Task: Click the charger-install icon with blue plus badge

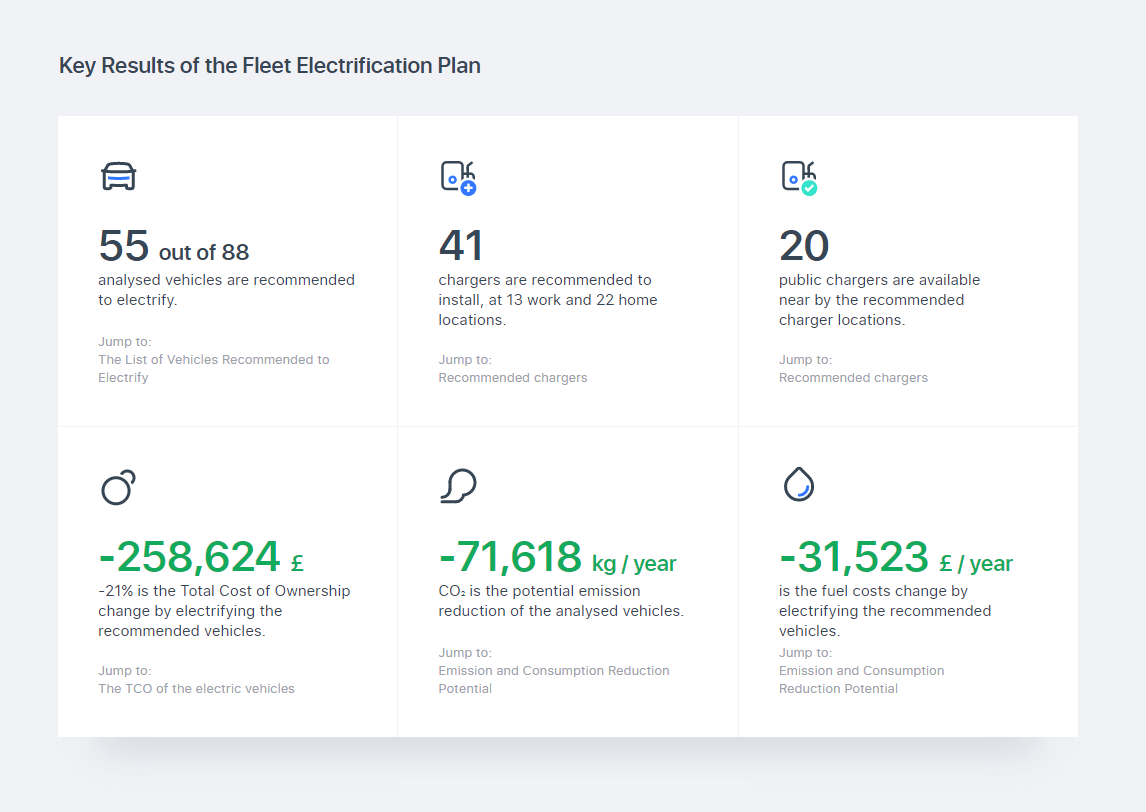Action: pyautogui.click(x=456, y=177)
